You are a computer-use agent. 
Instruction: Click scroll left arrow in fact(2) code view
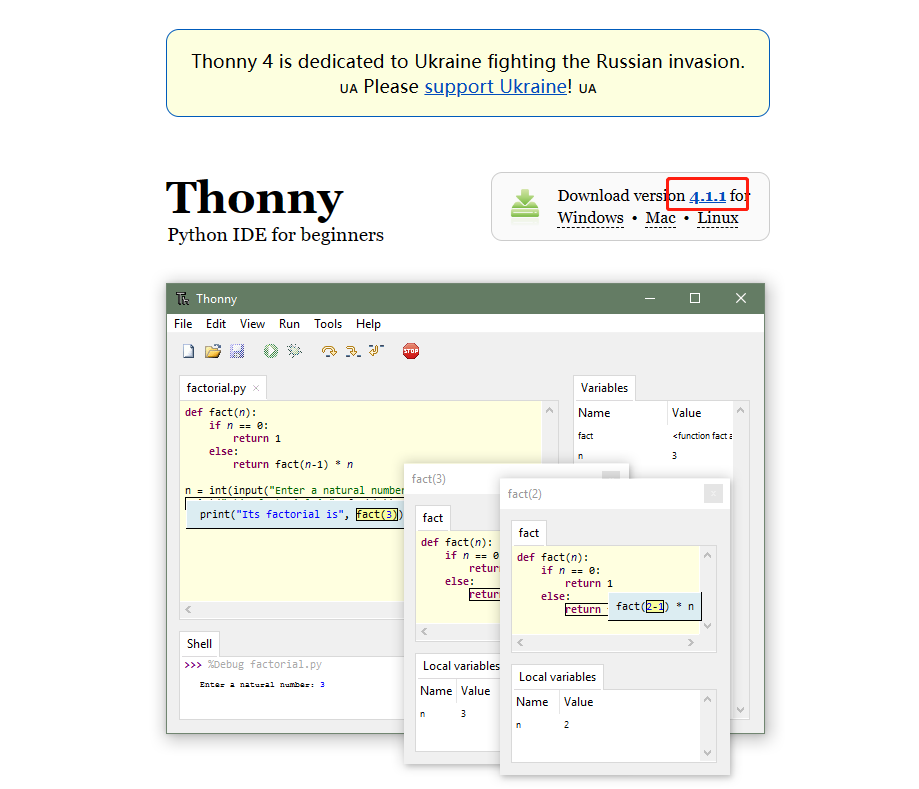pos(520,642)
